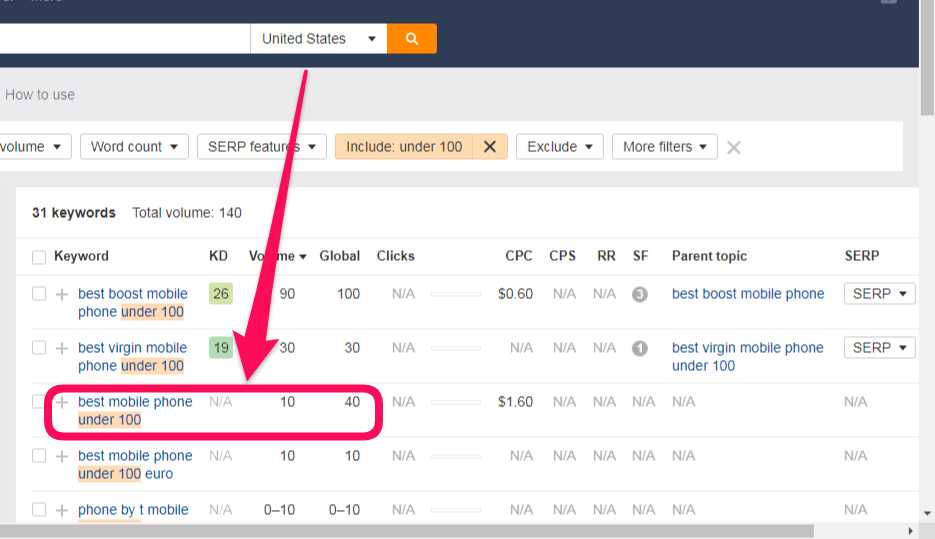Open SERP dropdown for best boost row
Image resolution: width=935 pixels, height=539 pixels.
879,294
